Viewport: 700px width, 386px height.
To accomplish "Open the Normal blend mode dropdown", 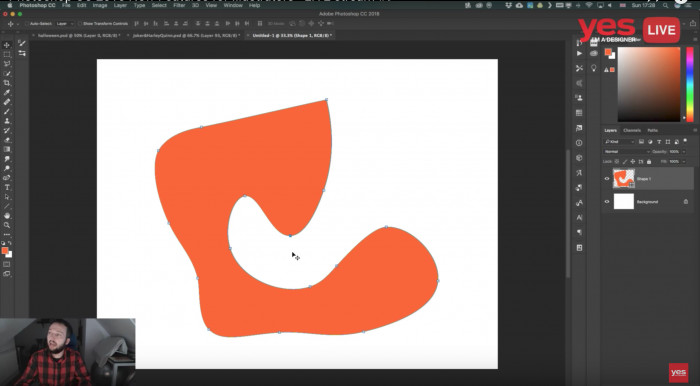I will coord(627,152).
